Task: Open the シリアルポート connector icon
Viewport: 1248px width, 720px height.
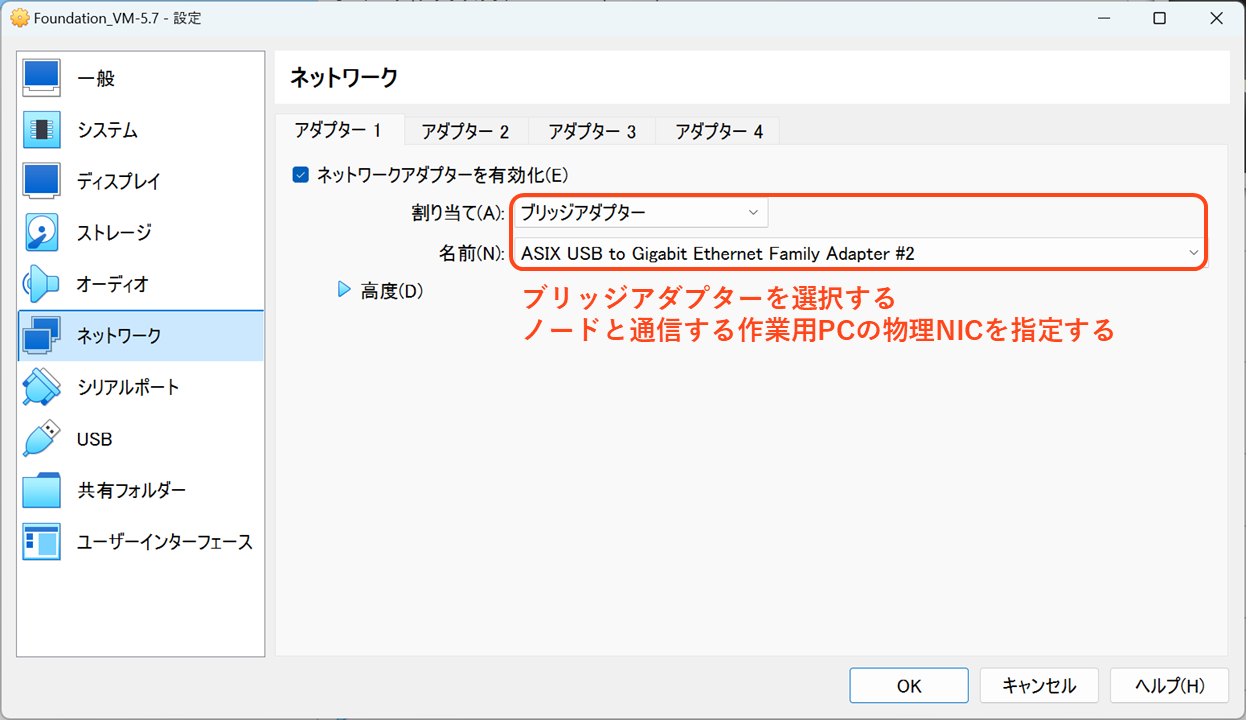Action: 42,387
